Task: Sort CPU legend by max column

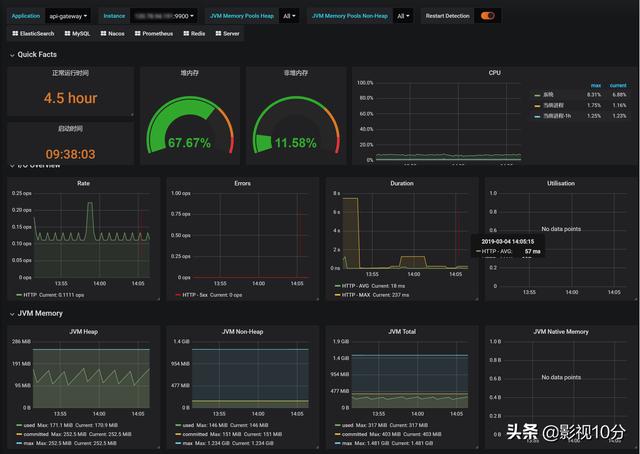Action: (x=596, y=85)
